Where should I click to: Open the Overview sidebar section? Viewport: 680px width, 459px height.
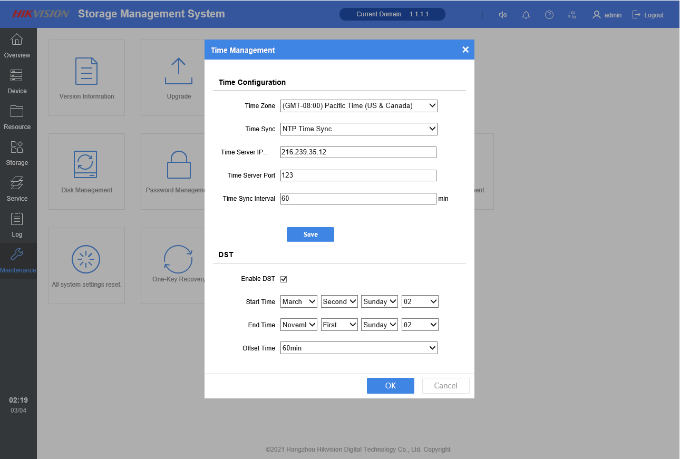[17, 44]
